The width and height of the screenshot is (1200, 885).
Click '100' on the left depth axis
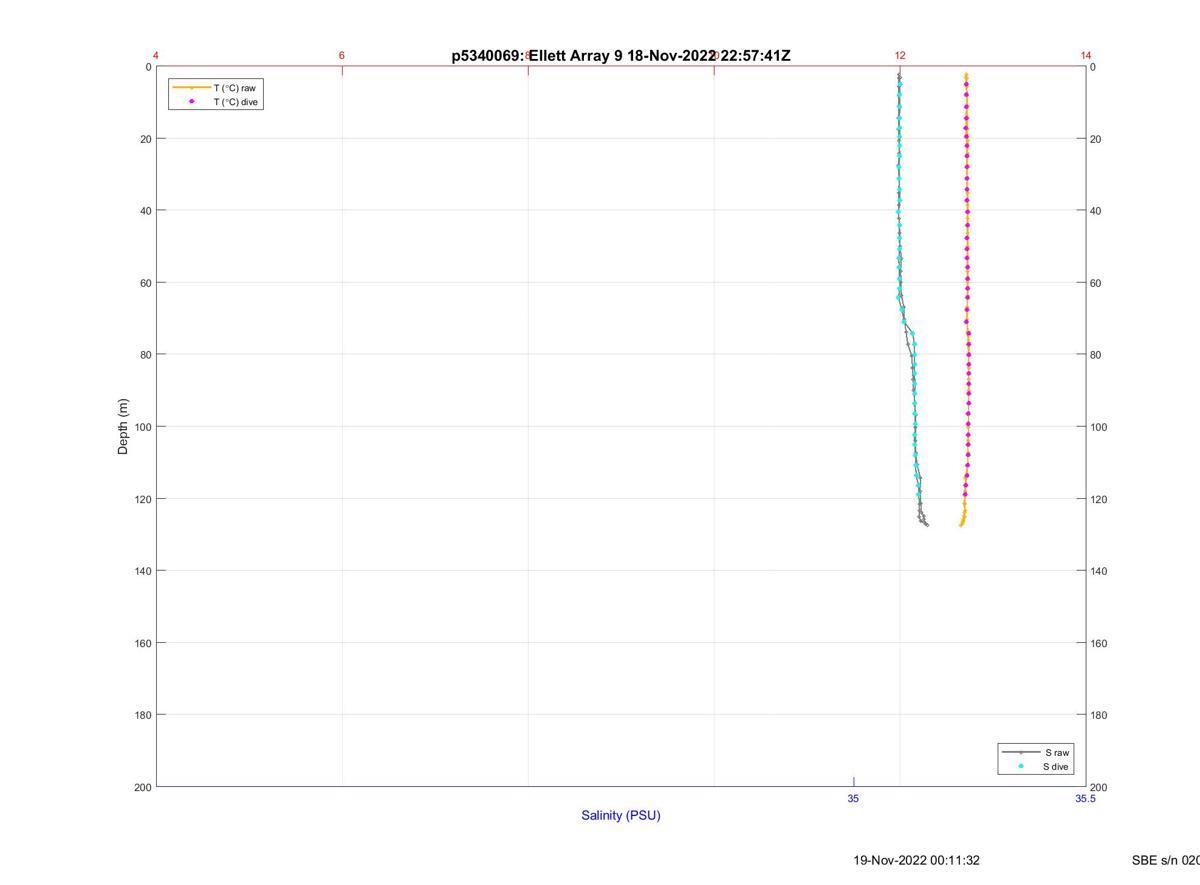(142, 427)
